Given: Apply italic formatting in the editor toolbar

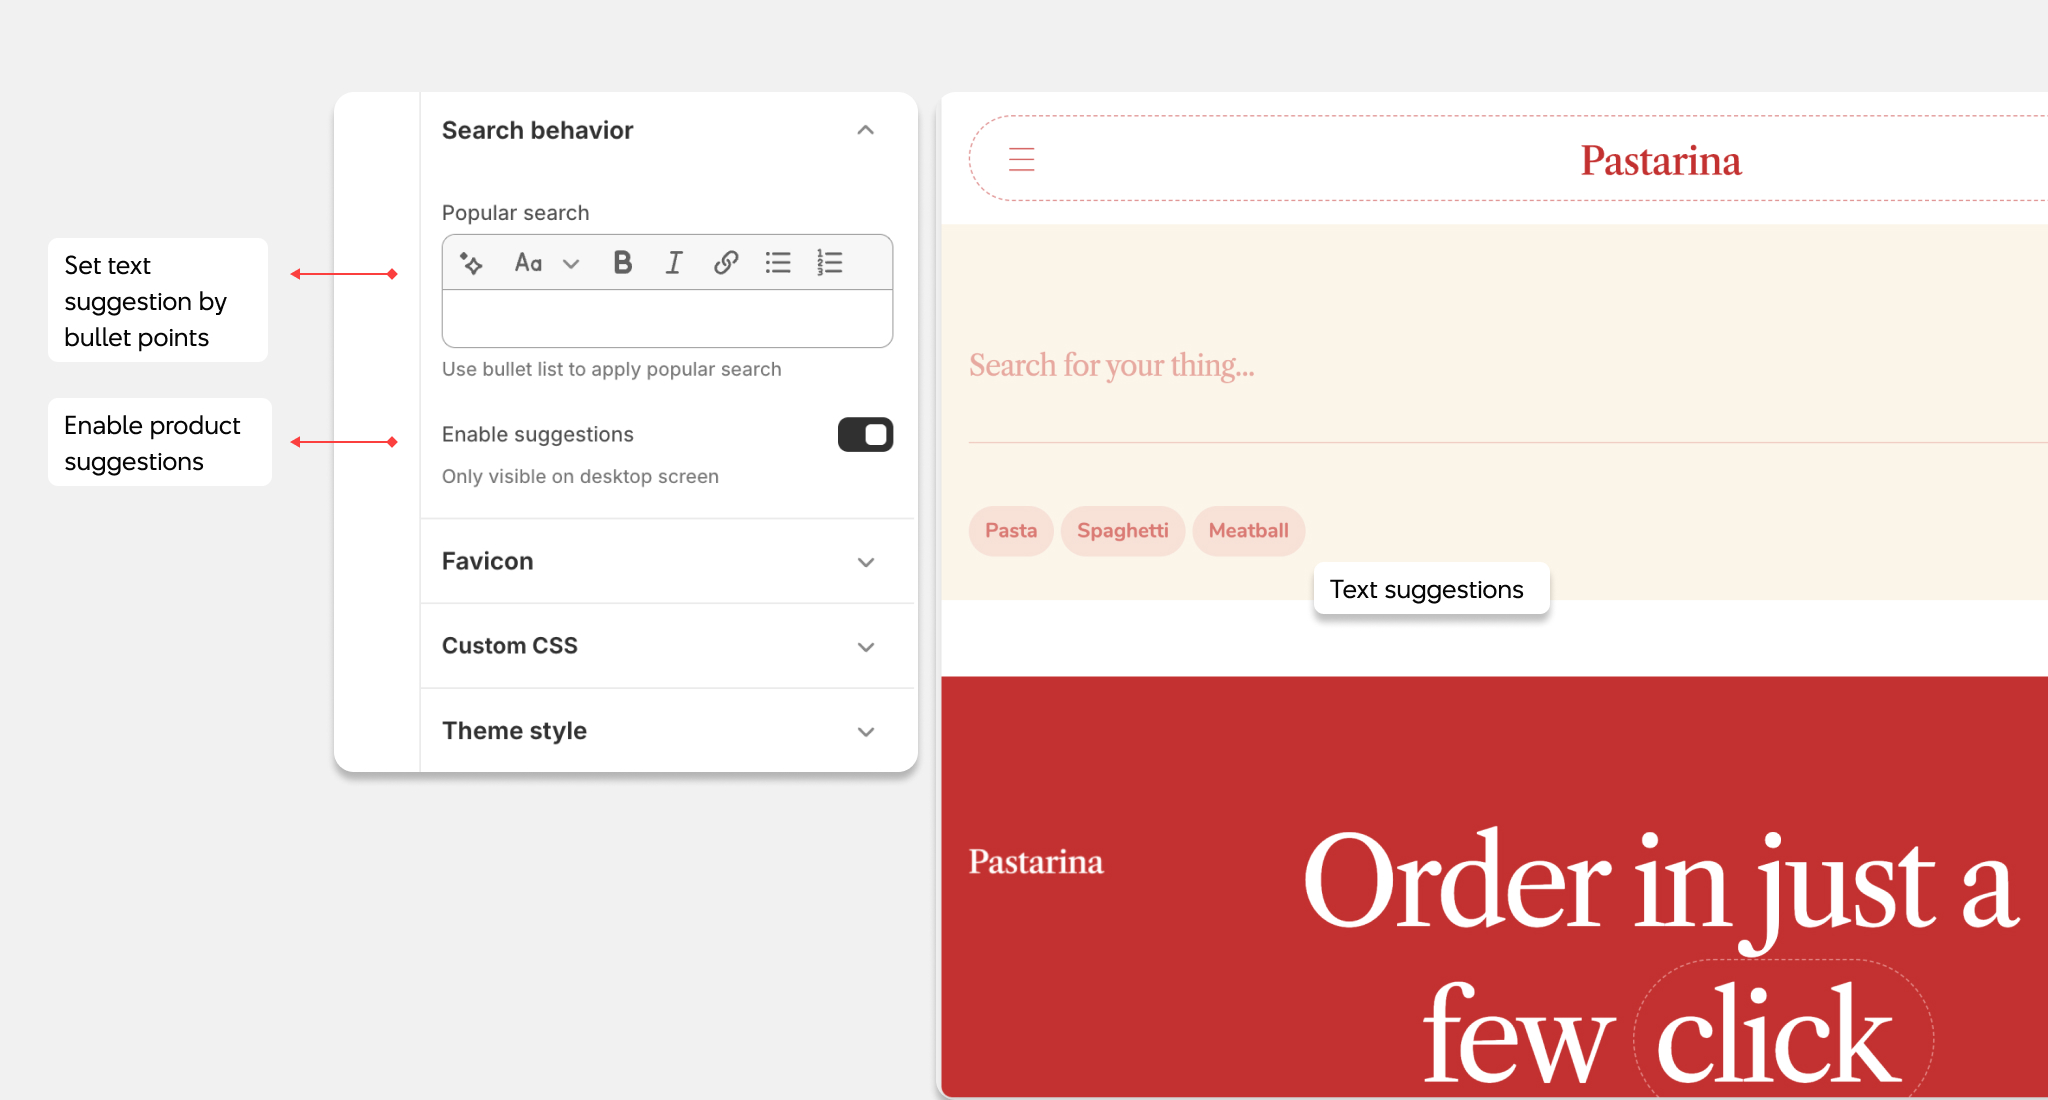Looking at the screenshot, I should 673,262.
